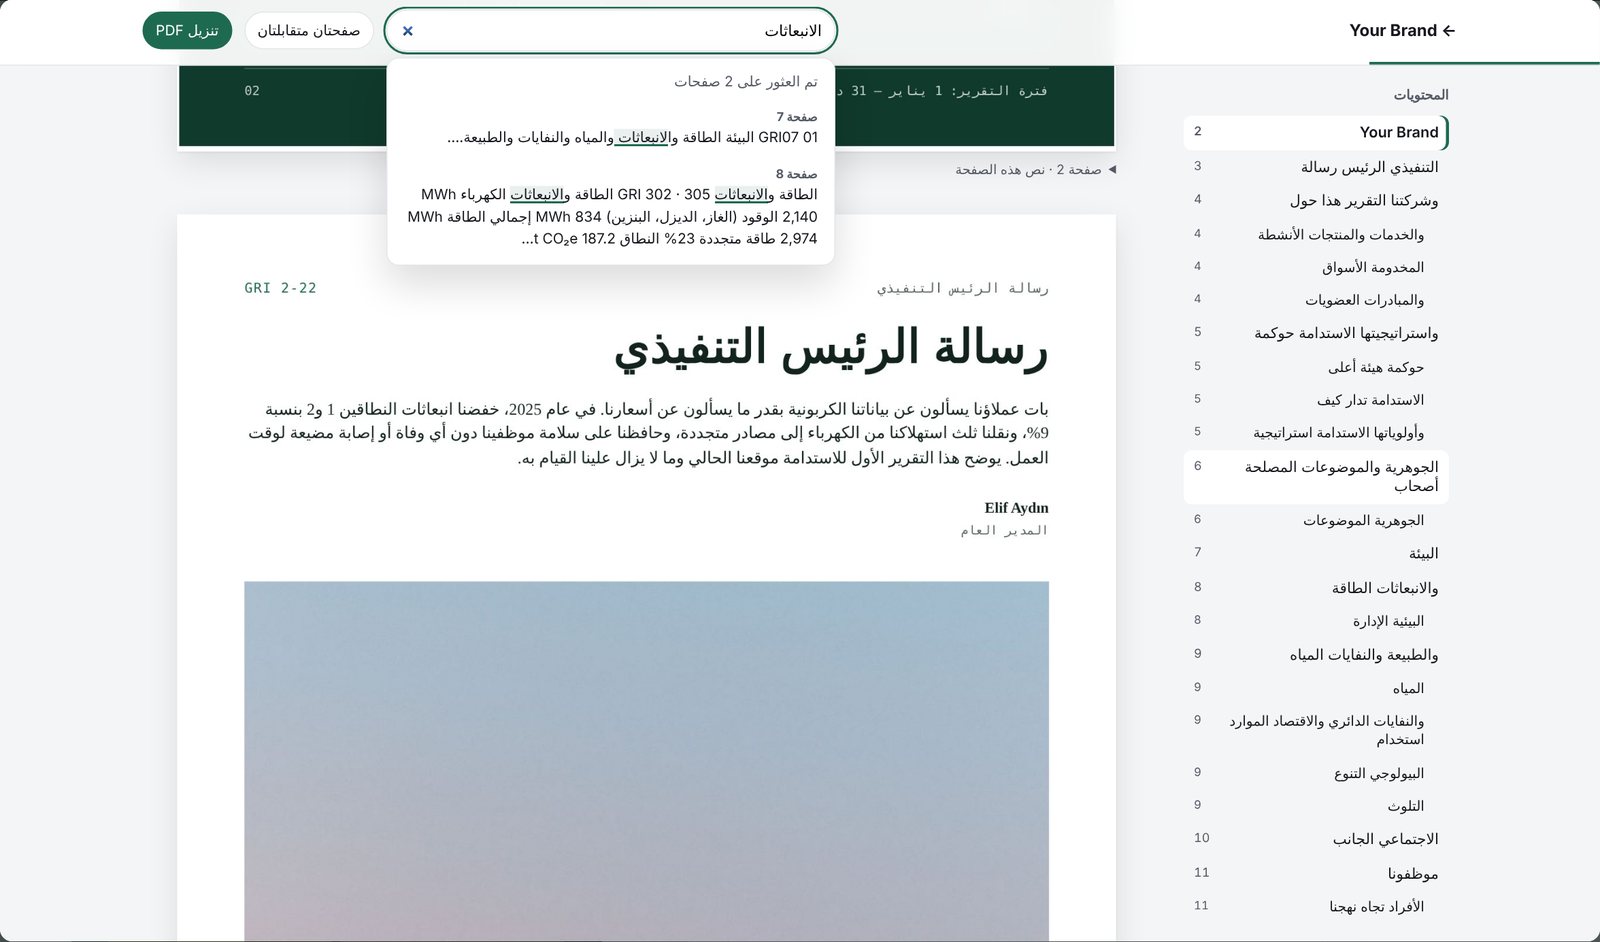The width and height of the screenshot is (1600, 942).
Task: Open المياه والنفايات والطبيعة contents entry
Action: pos(1315,655)
